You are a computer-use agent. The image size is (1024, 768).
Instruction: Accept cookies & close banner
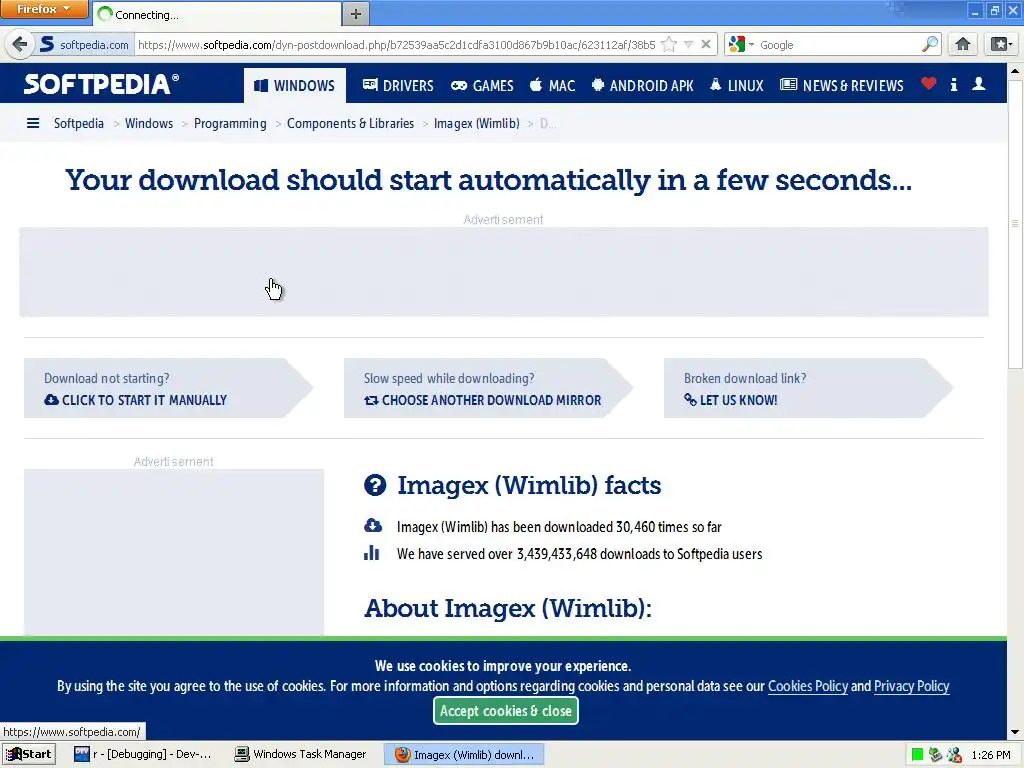(x=505, y=711)
